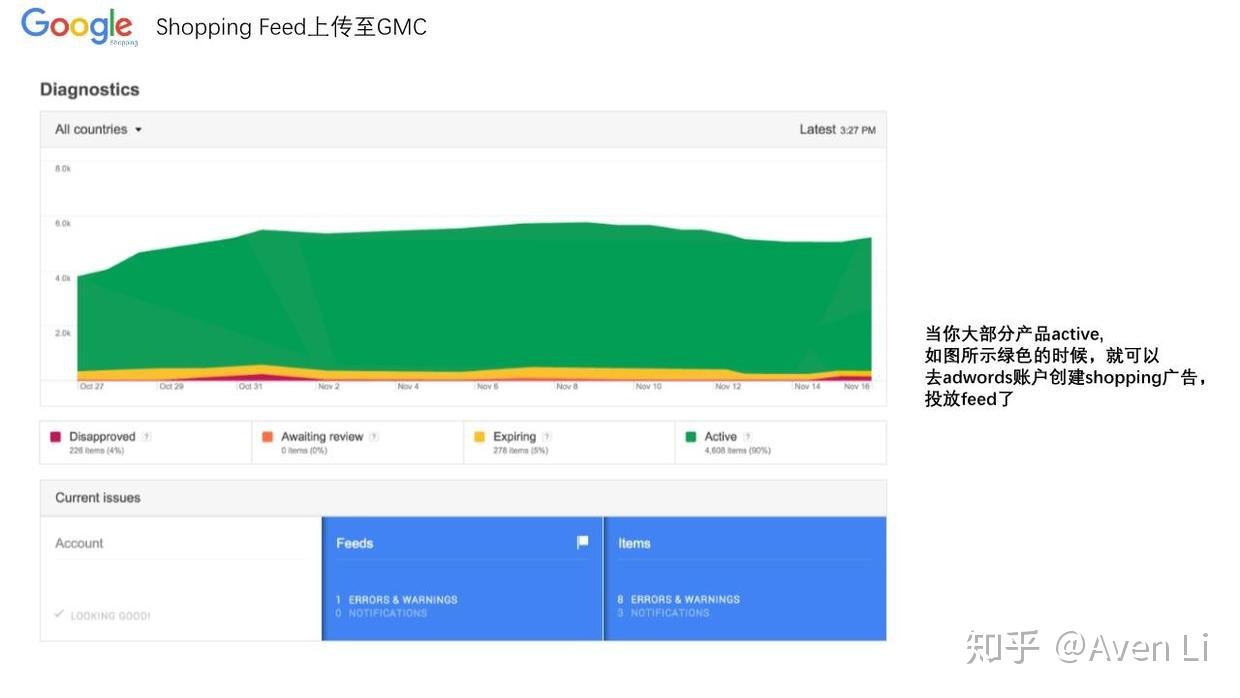The width and height of the screenshot is (1240, 698).
Task: Click the Google Shopping logo
Action: [x=80, y=27]
